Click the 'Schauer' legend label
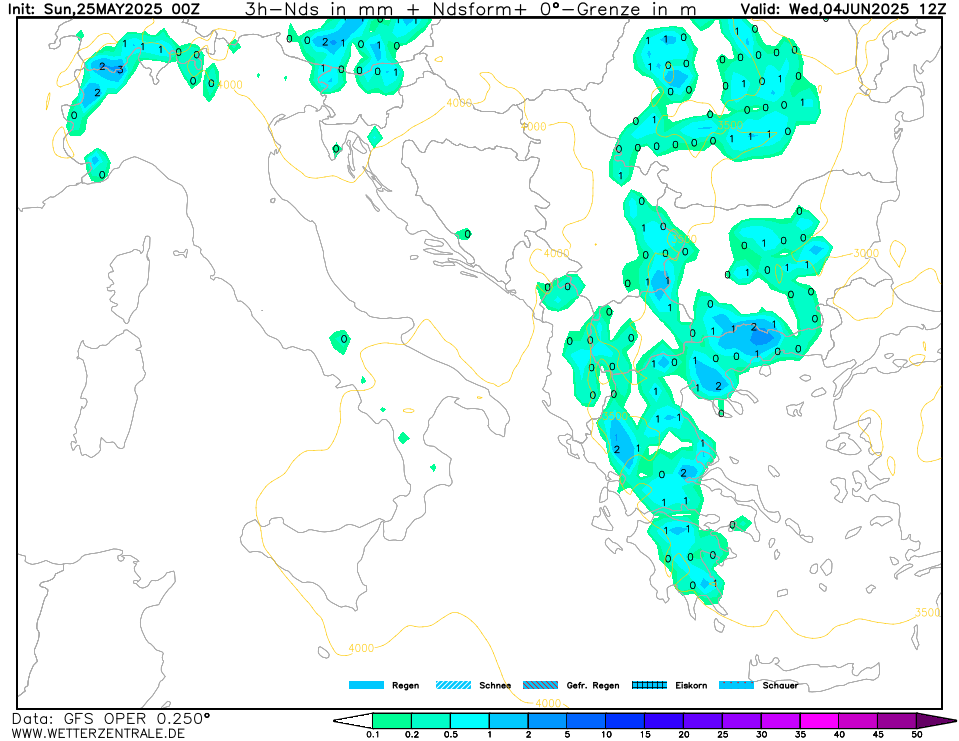 click(x=780, y=685)
